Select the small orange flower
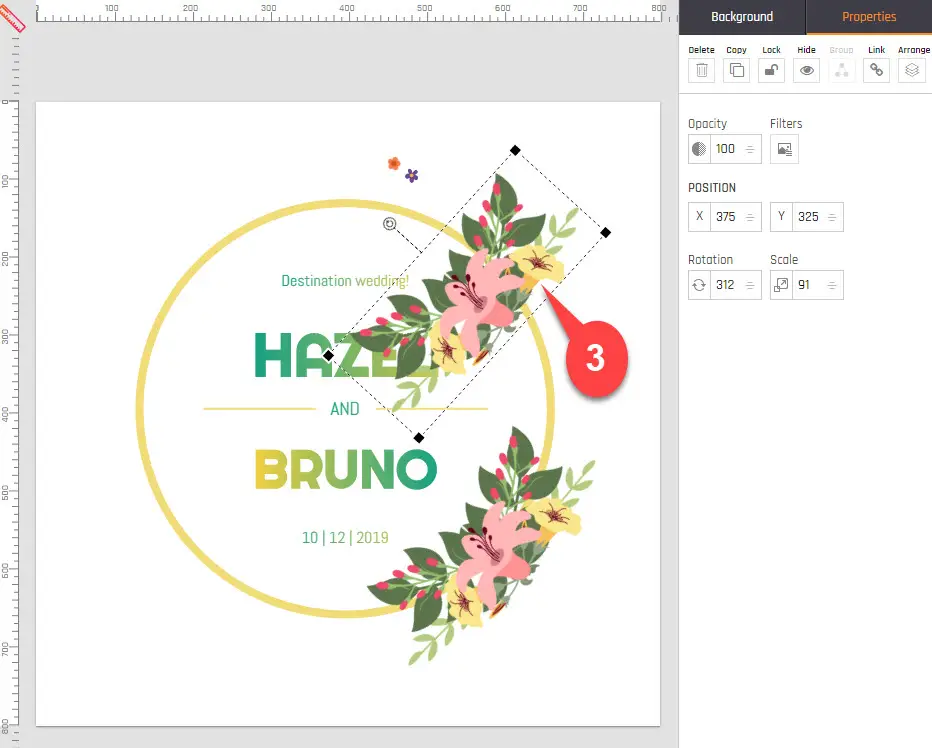 click(x=393, y=164)
